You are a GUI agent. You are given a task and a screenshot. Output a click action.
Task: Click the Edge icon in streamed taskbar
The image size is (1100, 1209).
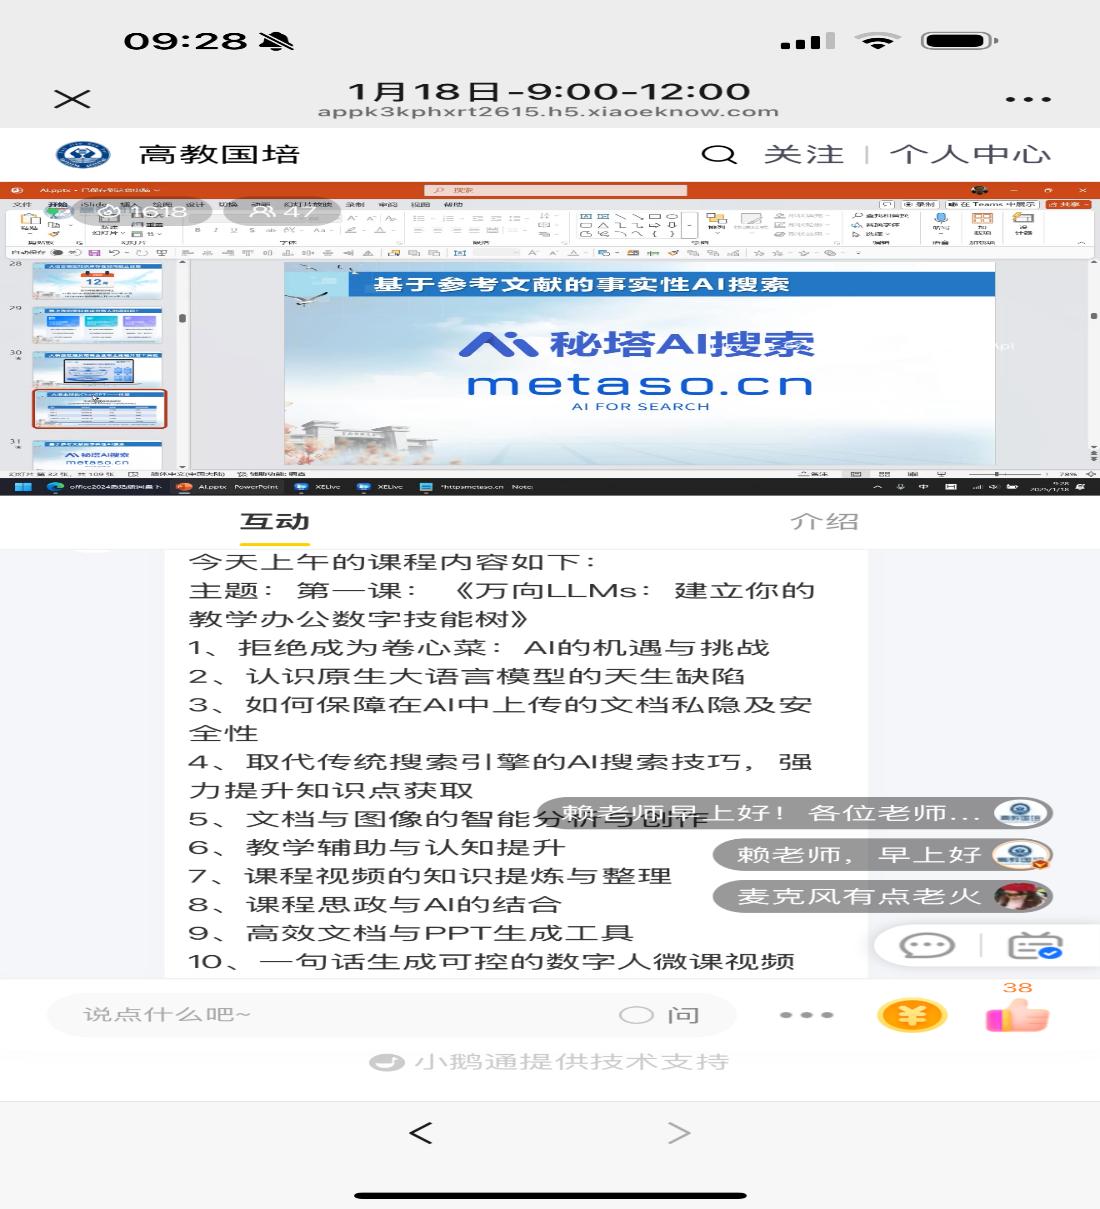[56, 487]
